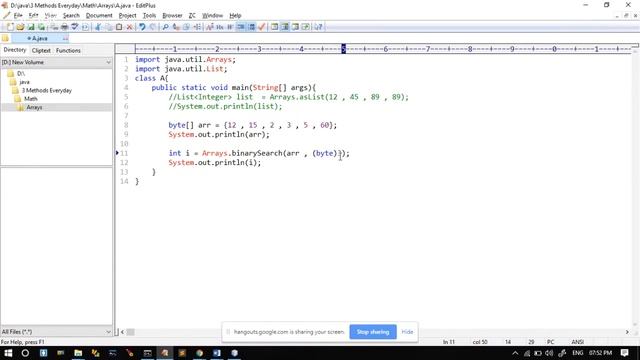Run the spell check toolbar icon
The width and height of the screenshot is (640, 360).
click(x=75, y=27)
